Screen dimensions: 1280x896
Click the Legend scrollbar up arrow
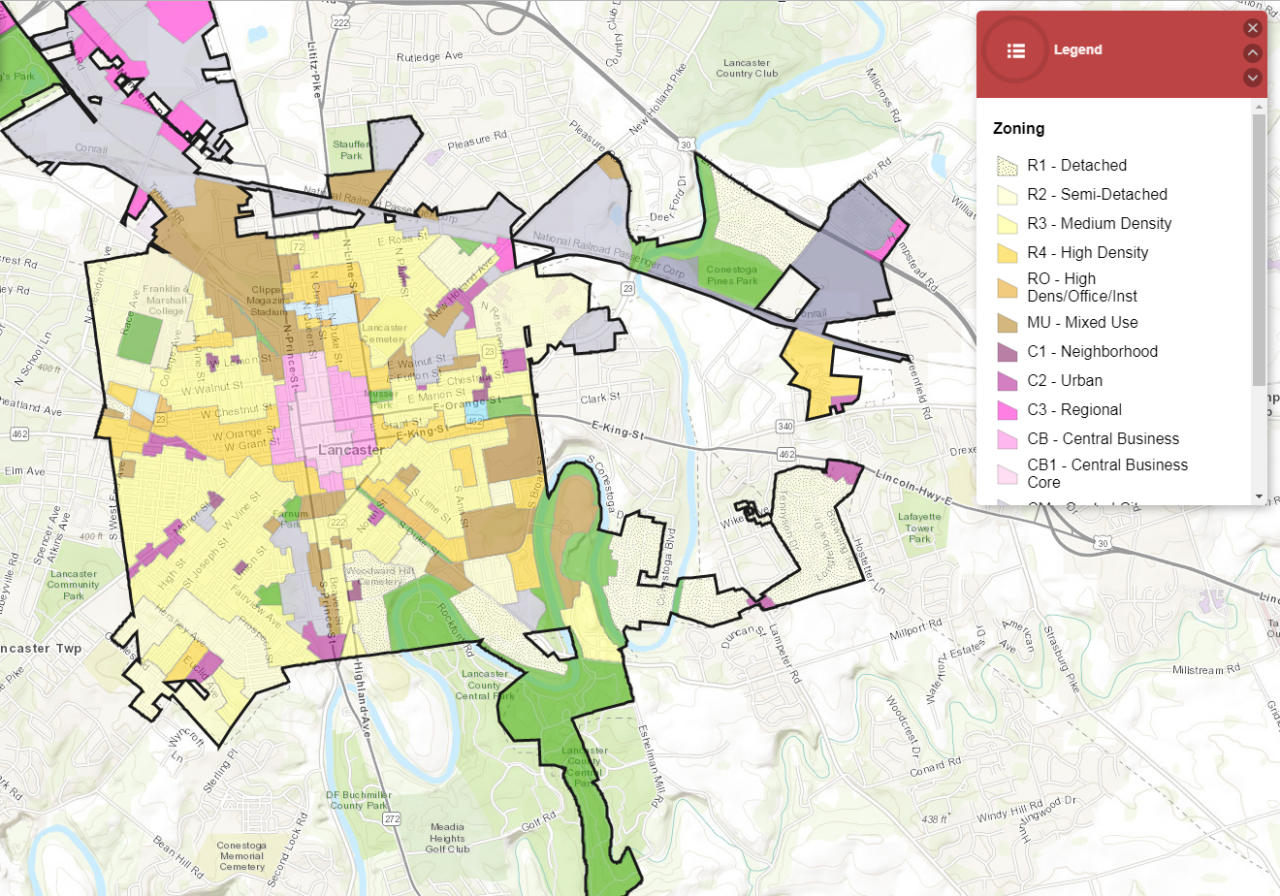(x=1259, y=105)
